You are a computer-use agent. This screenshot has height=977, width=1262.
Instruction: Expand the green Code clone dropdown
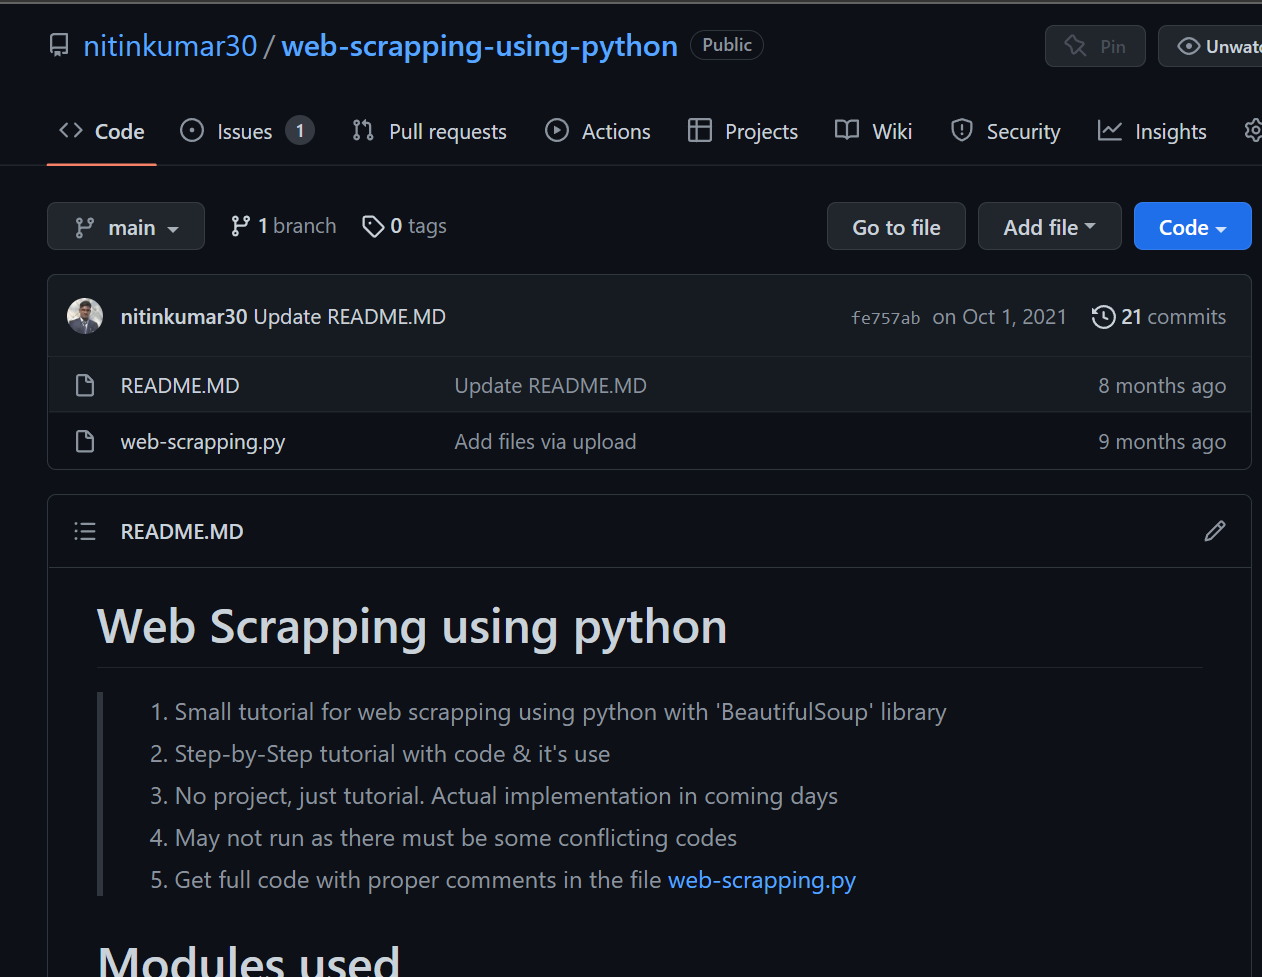coord(1192,227)
